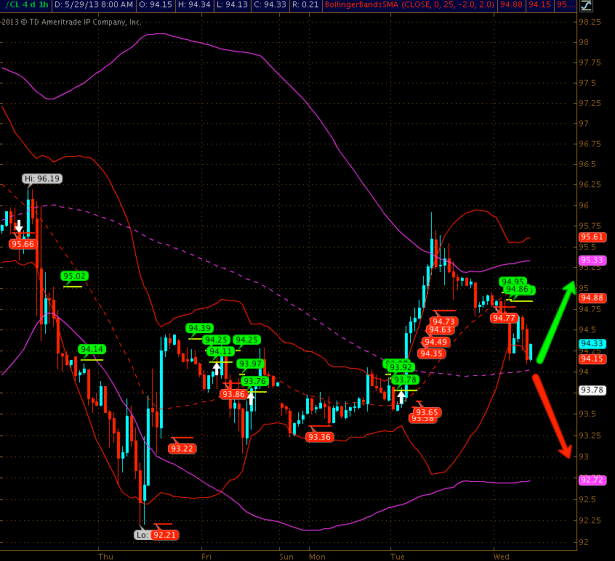Click the red 95.61 price axis tag
This screenshot has width=615, height=561.
(x=592, y=239)
